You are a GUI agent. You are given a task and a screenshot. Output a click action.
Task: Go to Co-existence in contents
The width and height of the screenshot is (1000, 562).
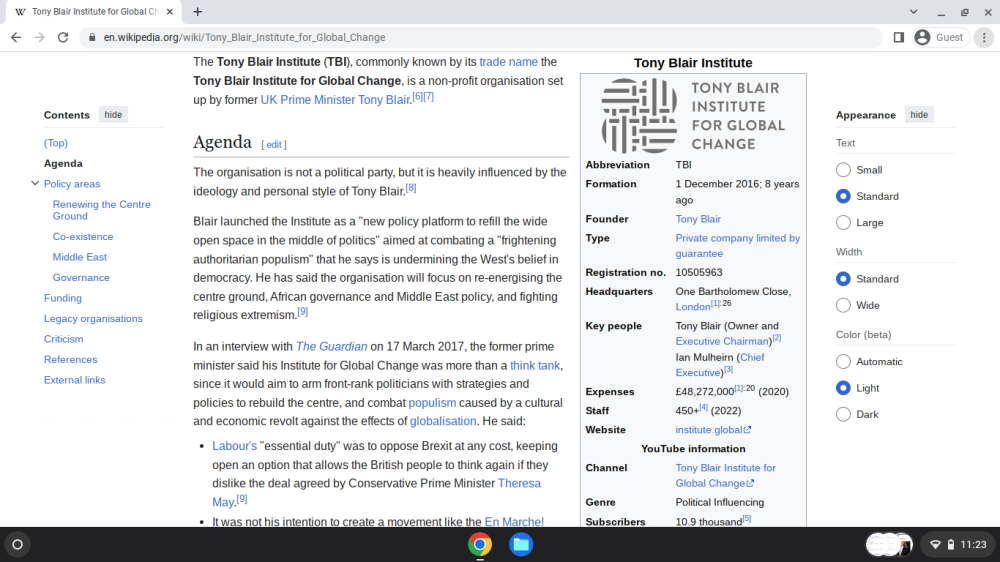pyautogui.click(x=83, y=237)
